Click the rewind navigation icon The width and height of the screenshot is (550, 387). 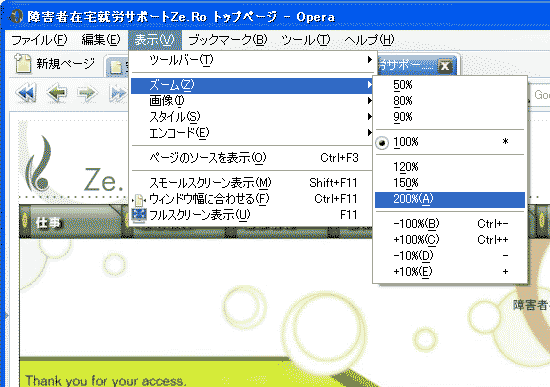(x=26, y=93)
